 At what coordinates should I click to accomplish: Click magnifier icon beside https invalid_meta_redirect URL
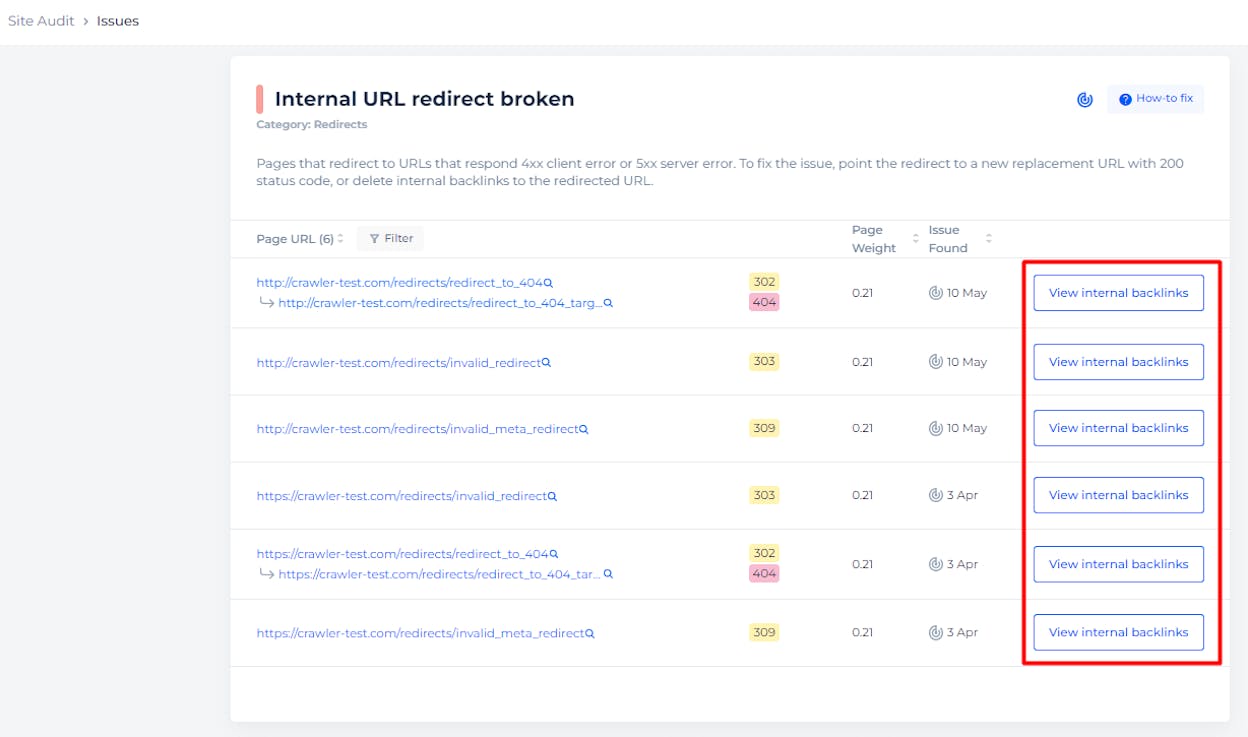click(590, 633)
